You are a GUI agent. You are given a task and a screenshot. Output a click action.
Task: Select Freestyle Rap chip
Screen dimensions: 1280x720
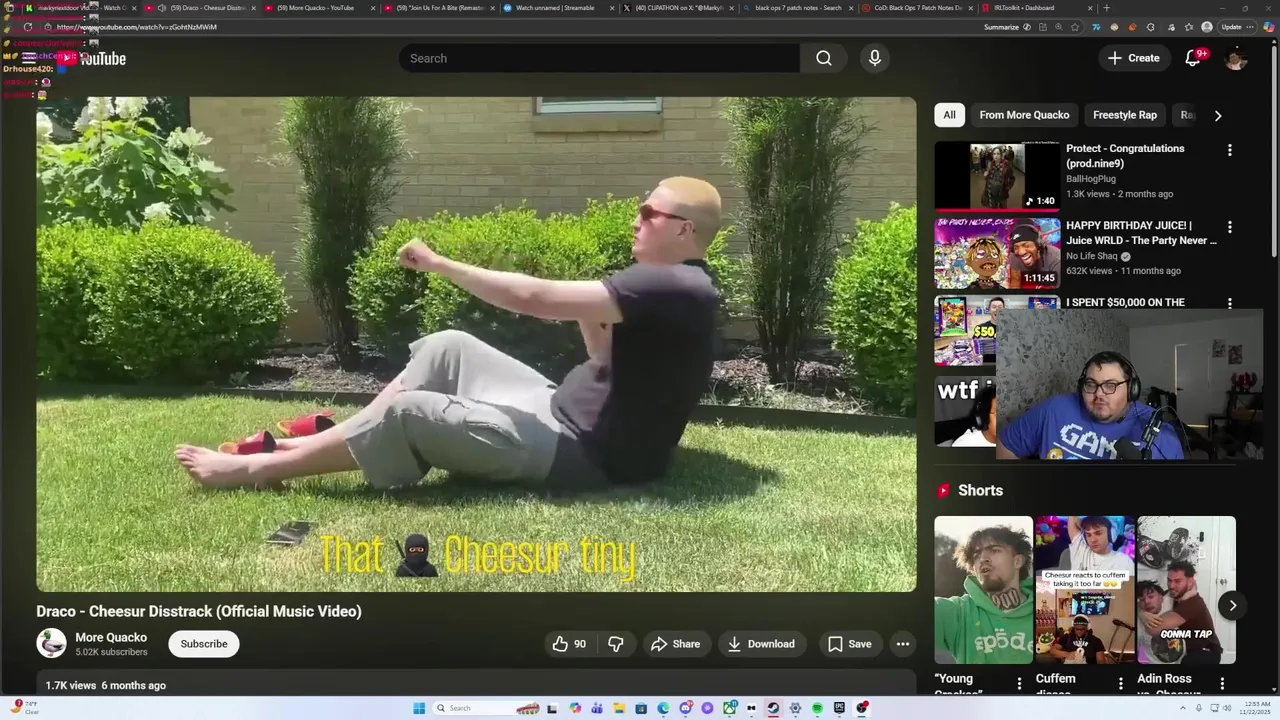point(1125,115)
